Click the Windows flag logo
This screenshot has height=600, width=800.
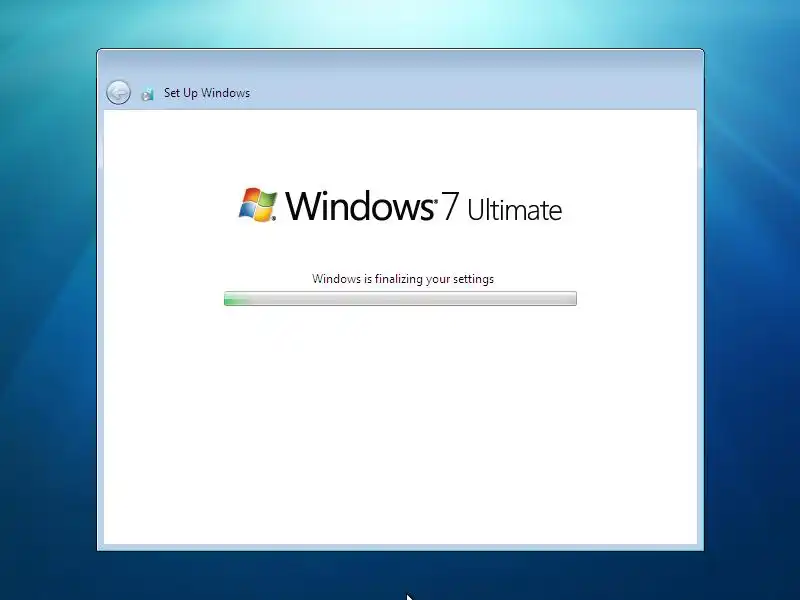(258, 205)
